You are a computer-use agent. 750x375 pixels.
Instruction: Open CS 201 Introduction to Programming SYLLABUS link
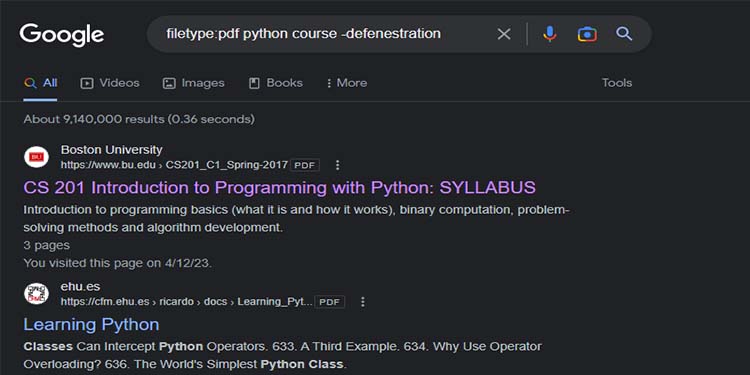[x=280, y=188]
